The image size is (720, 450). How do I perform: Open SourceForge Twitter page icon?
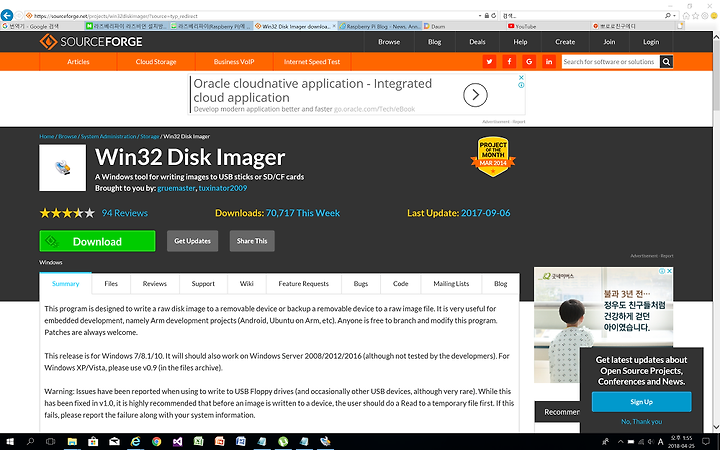pyautogui.click(x=489, y=62)
